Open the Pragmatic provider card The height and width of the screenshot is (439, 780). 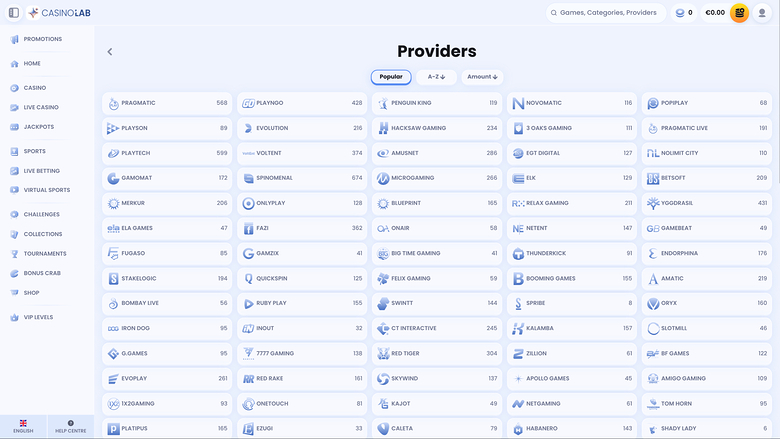click(167, 103)
